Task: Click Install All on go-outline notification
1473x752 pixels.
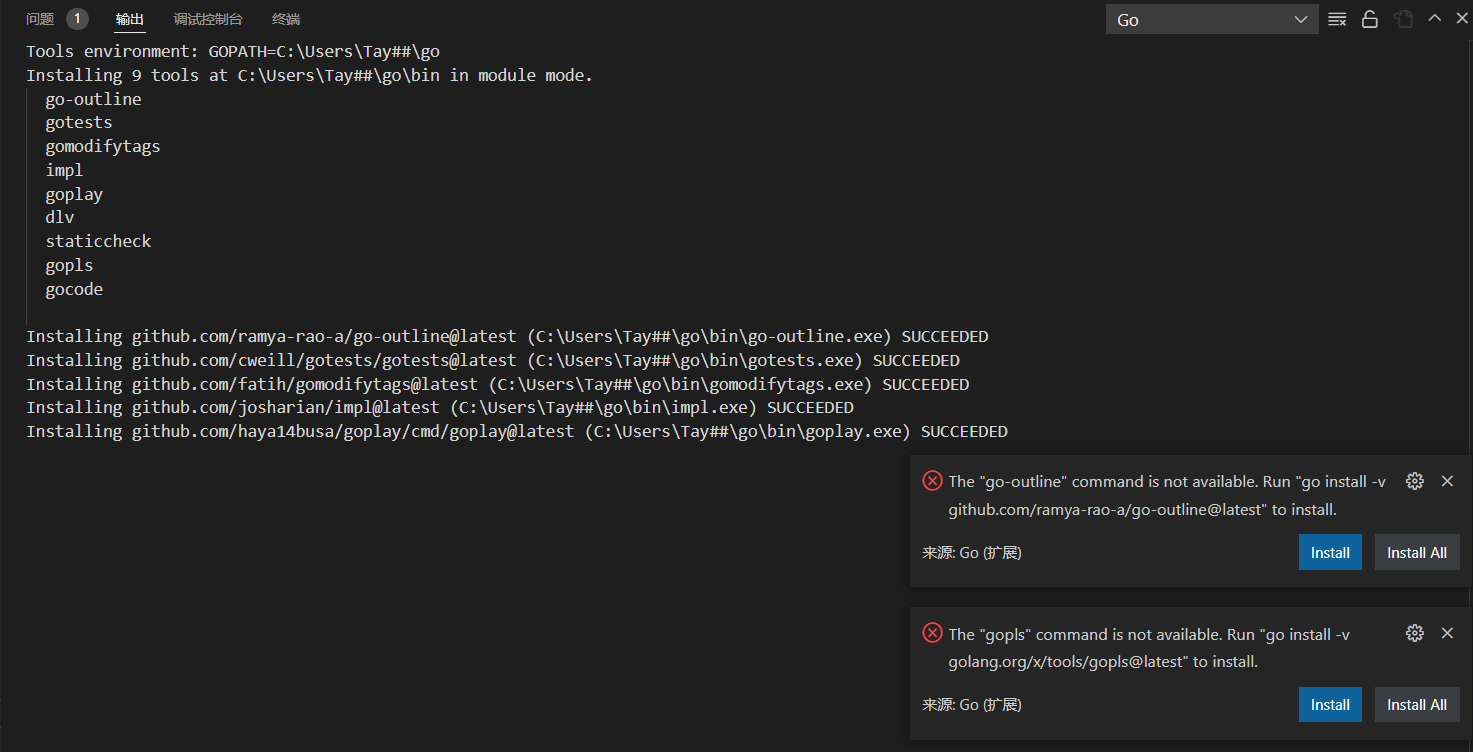Action: pyautogui.click(x=1417, y=552)
